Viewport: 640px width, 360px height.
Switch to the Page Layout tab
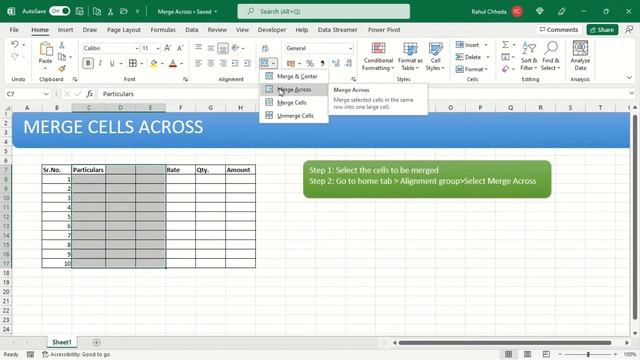click(124, 30)
